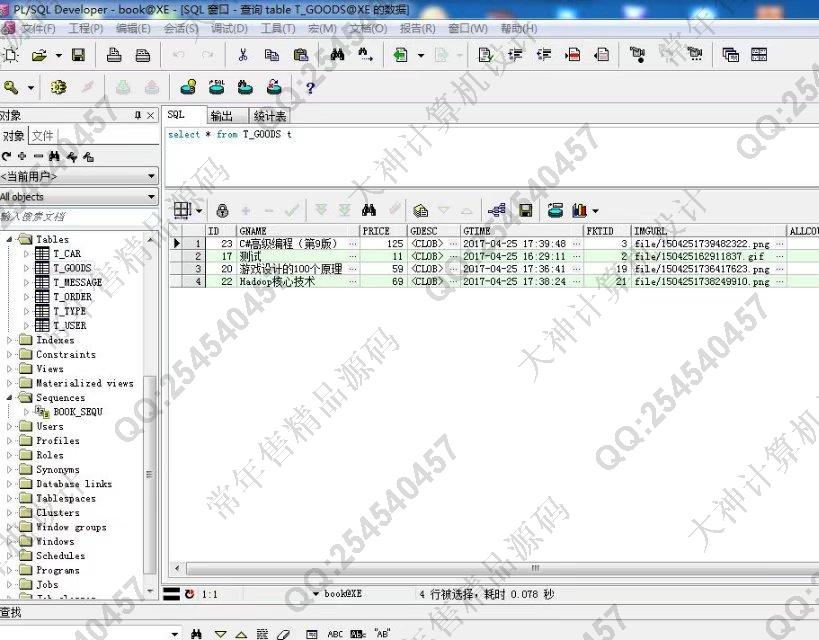This screenshot has width=819, height=640.
Task: Click the GNAME column header
Action: pyautogui.click(x=298, y=230)
